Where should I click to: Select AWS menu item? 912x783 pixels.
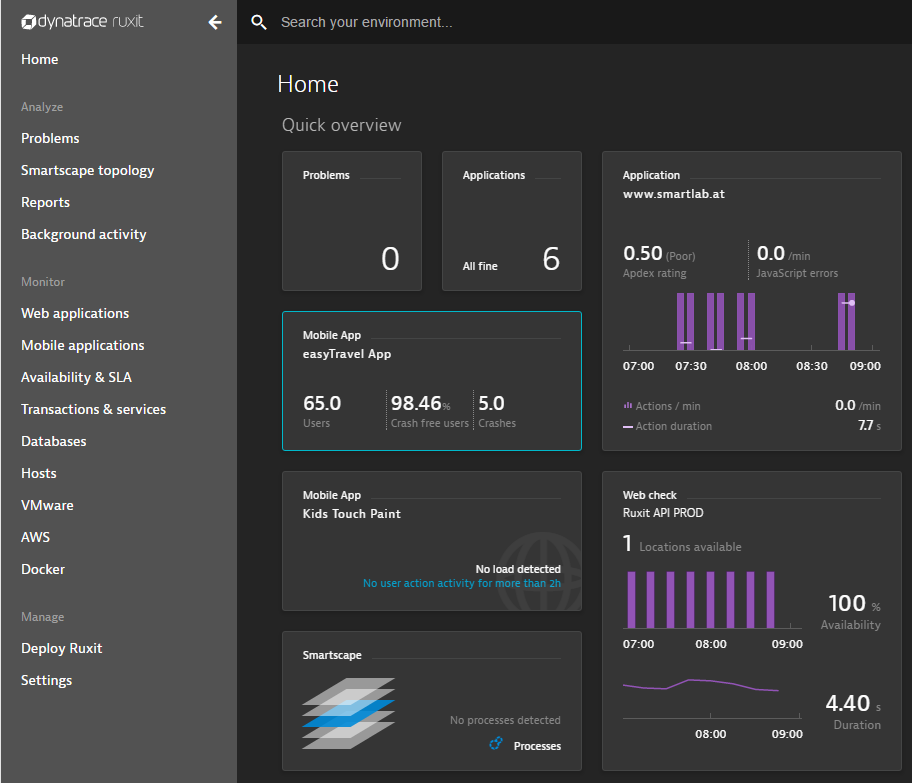(x=35, y=537)
